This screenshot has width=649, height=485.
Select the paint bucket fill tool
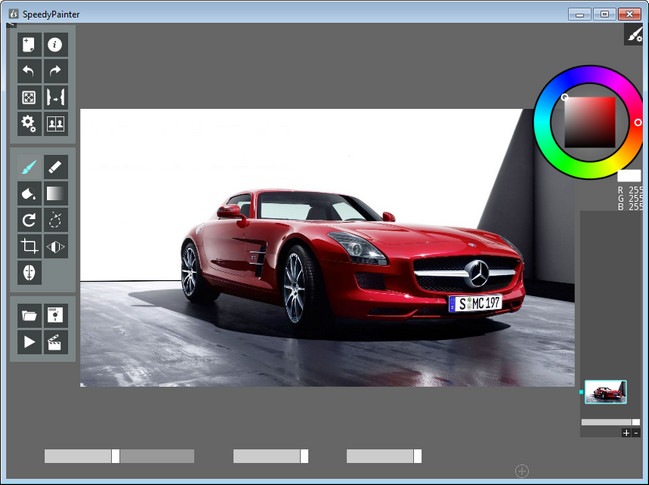(29, 193)
